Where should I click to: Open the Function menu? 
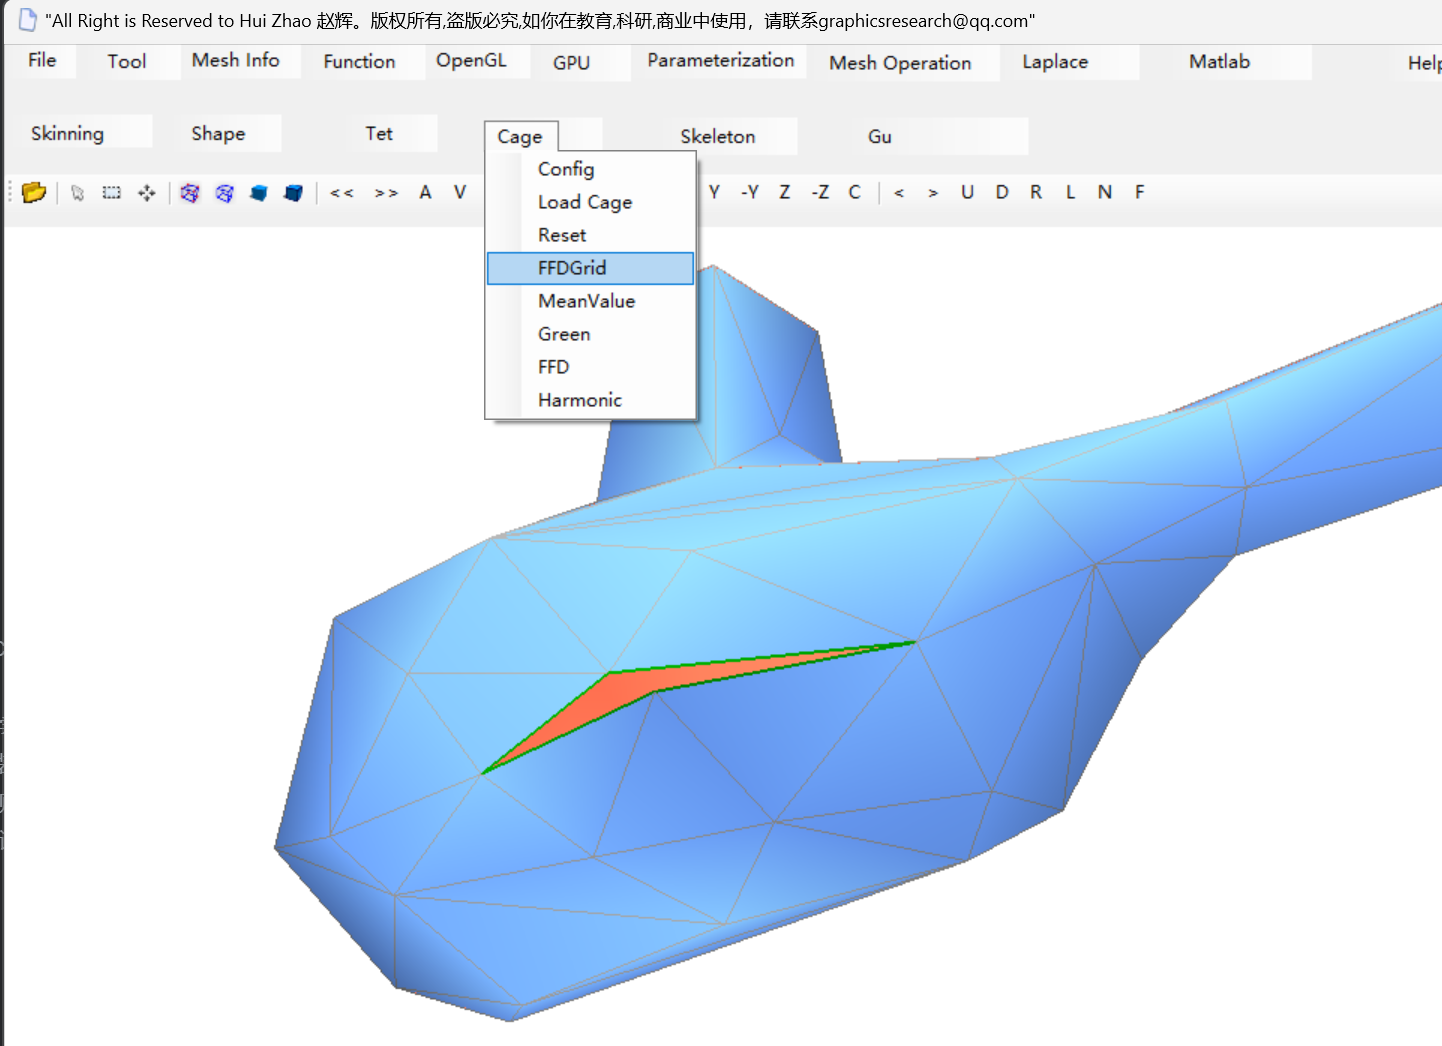(359, 61)
